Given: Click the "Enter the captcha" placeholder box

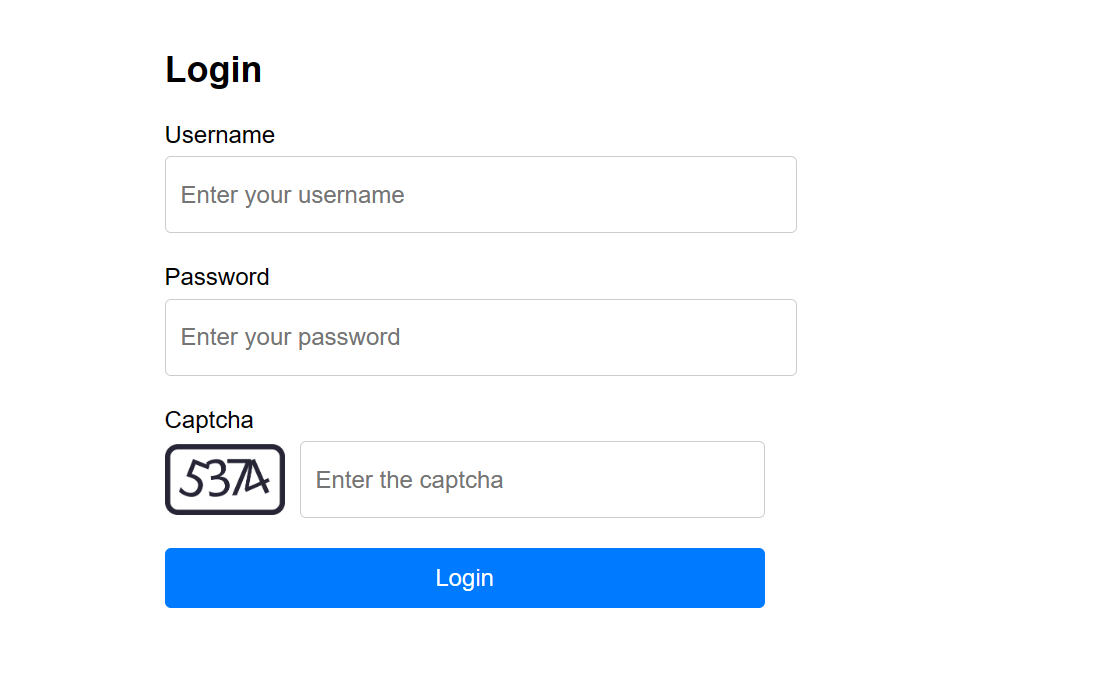Looking at the screenshot, I should (532, 480).
